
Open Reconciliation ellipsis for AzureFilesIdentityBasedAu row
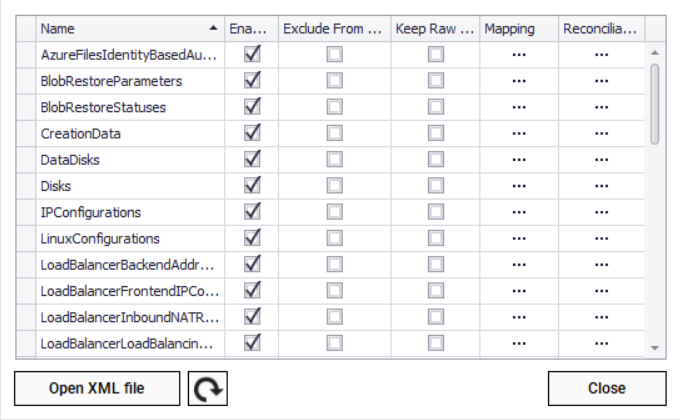pos(601,55)
